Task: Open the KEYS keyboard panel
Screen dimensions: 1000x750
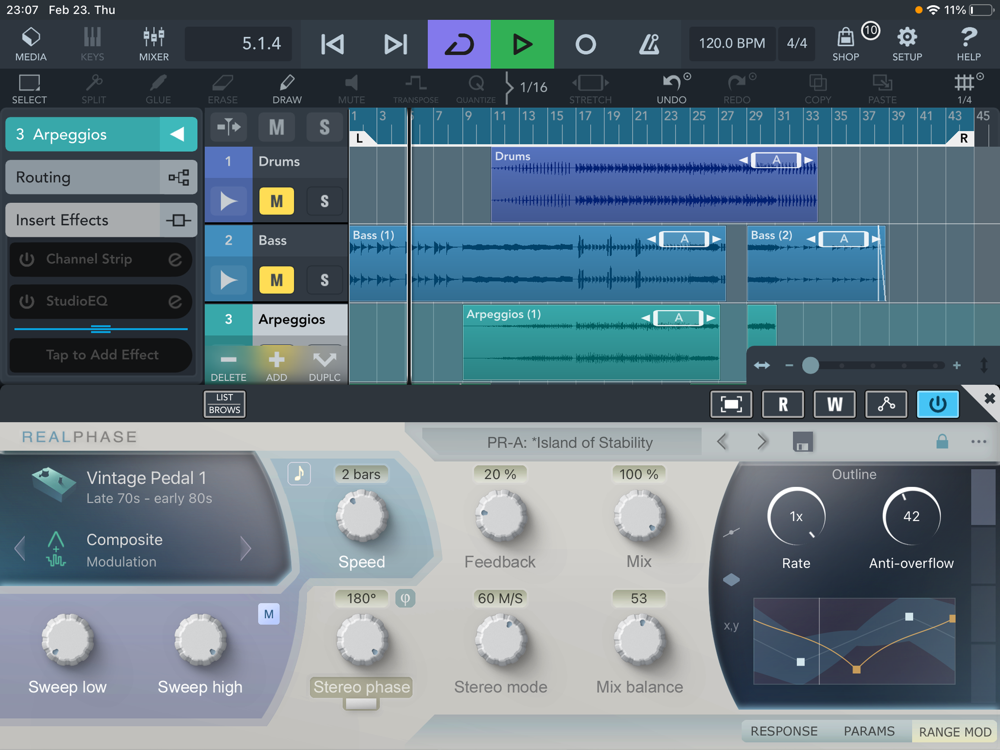Action: click(92, 44)
